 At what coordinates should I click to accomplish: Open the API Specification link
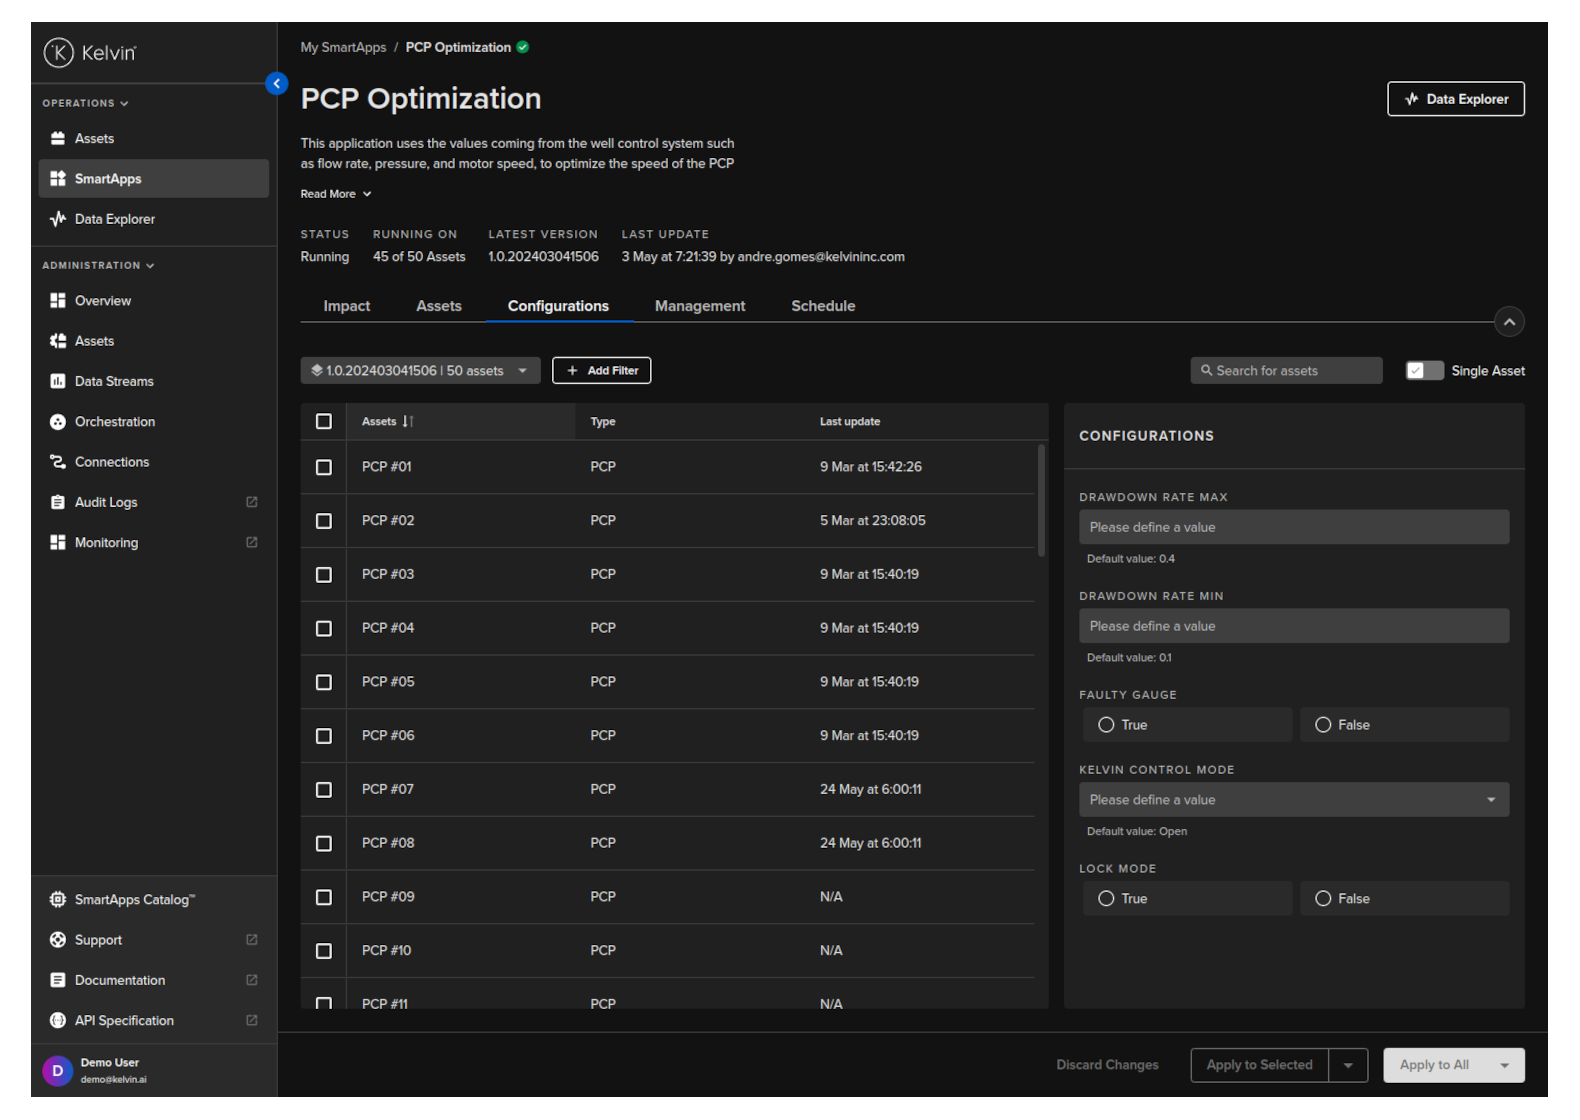click(124, 1021)
